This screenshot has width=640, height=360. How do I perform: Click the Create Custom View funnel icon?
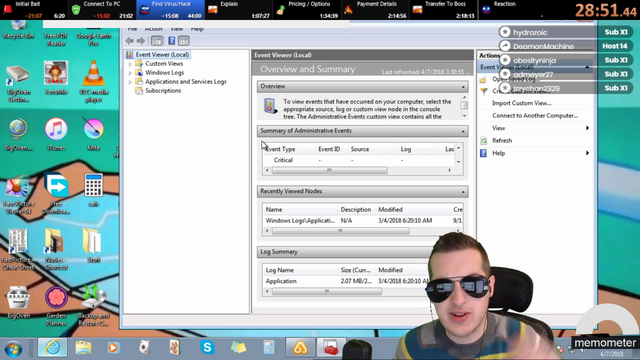484,91
